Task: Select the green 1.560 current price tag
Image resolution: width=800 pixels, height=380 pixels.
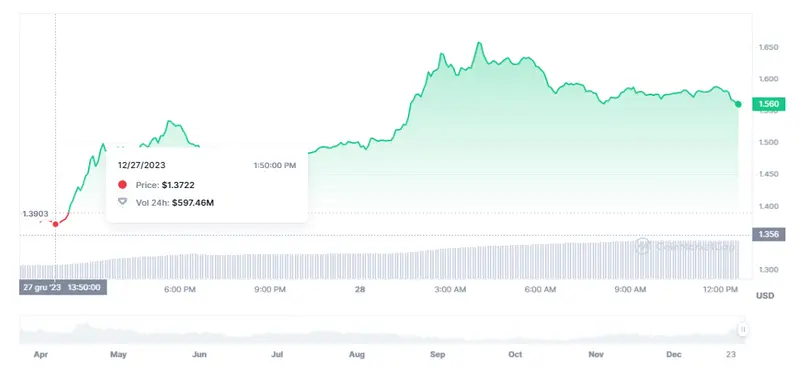Action: (x=768, y=104)
